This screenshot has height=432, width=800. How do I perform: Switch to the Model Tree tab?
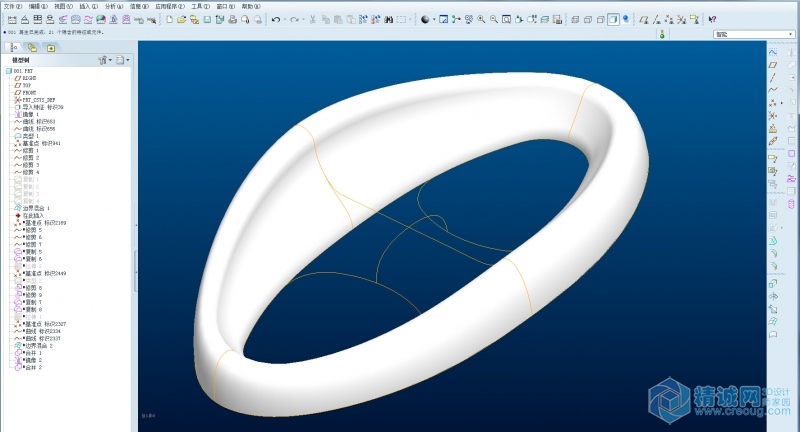[x=14, y=47]
